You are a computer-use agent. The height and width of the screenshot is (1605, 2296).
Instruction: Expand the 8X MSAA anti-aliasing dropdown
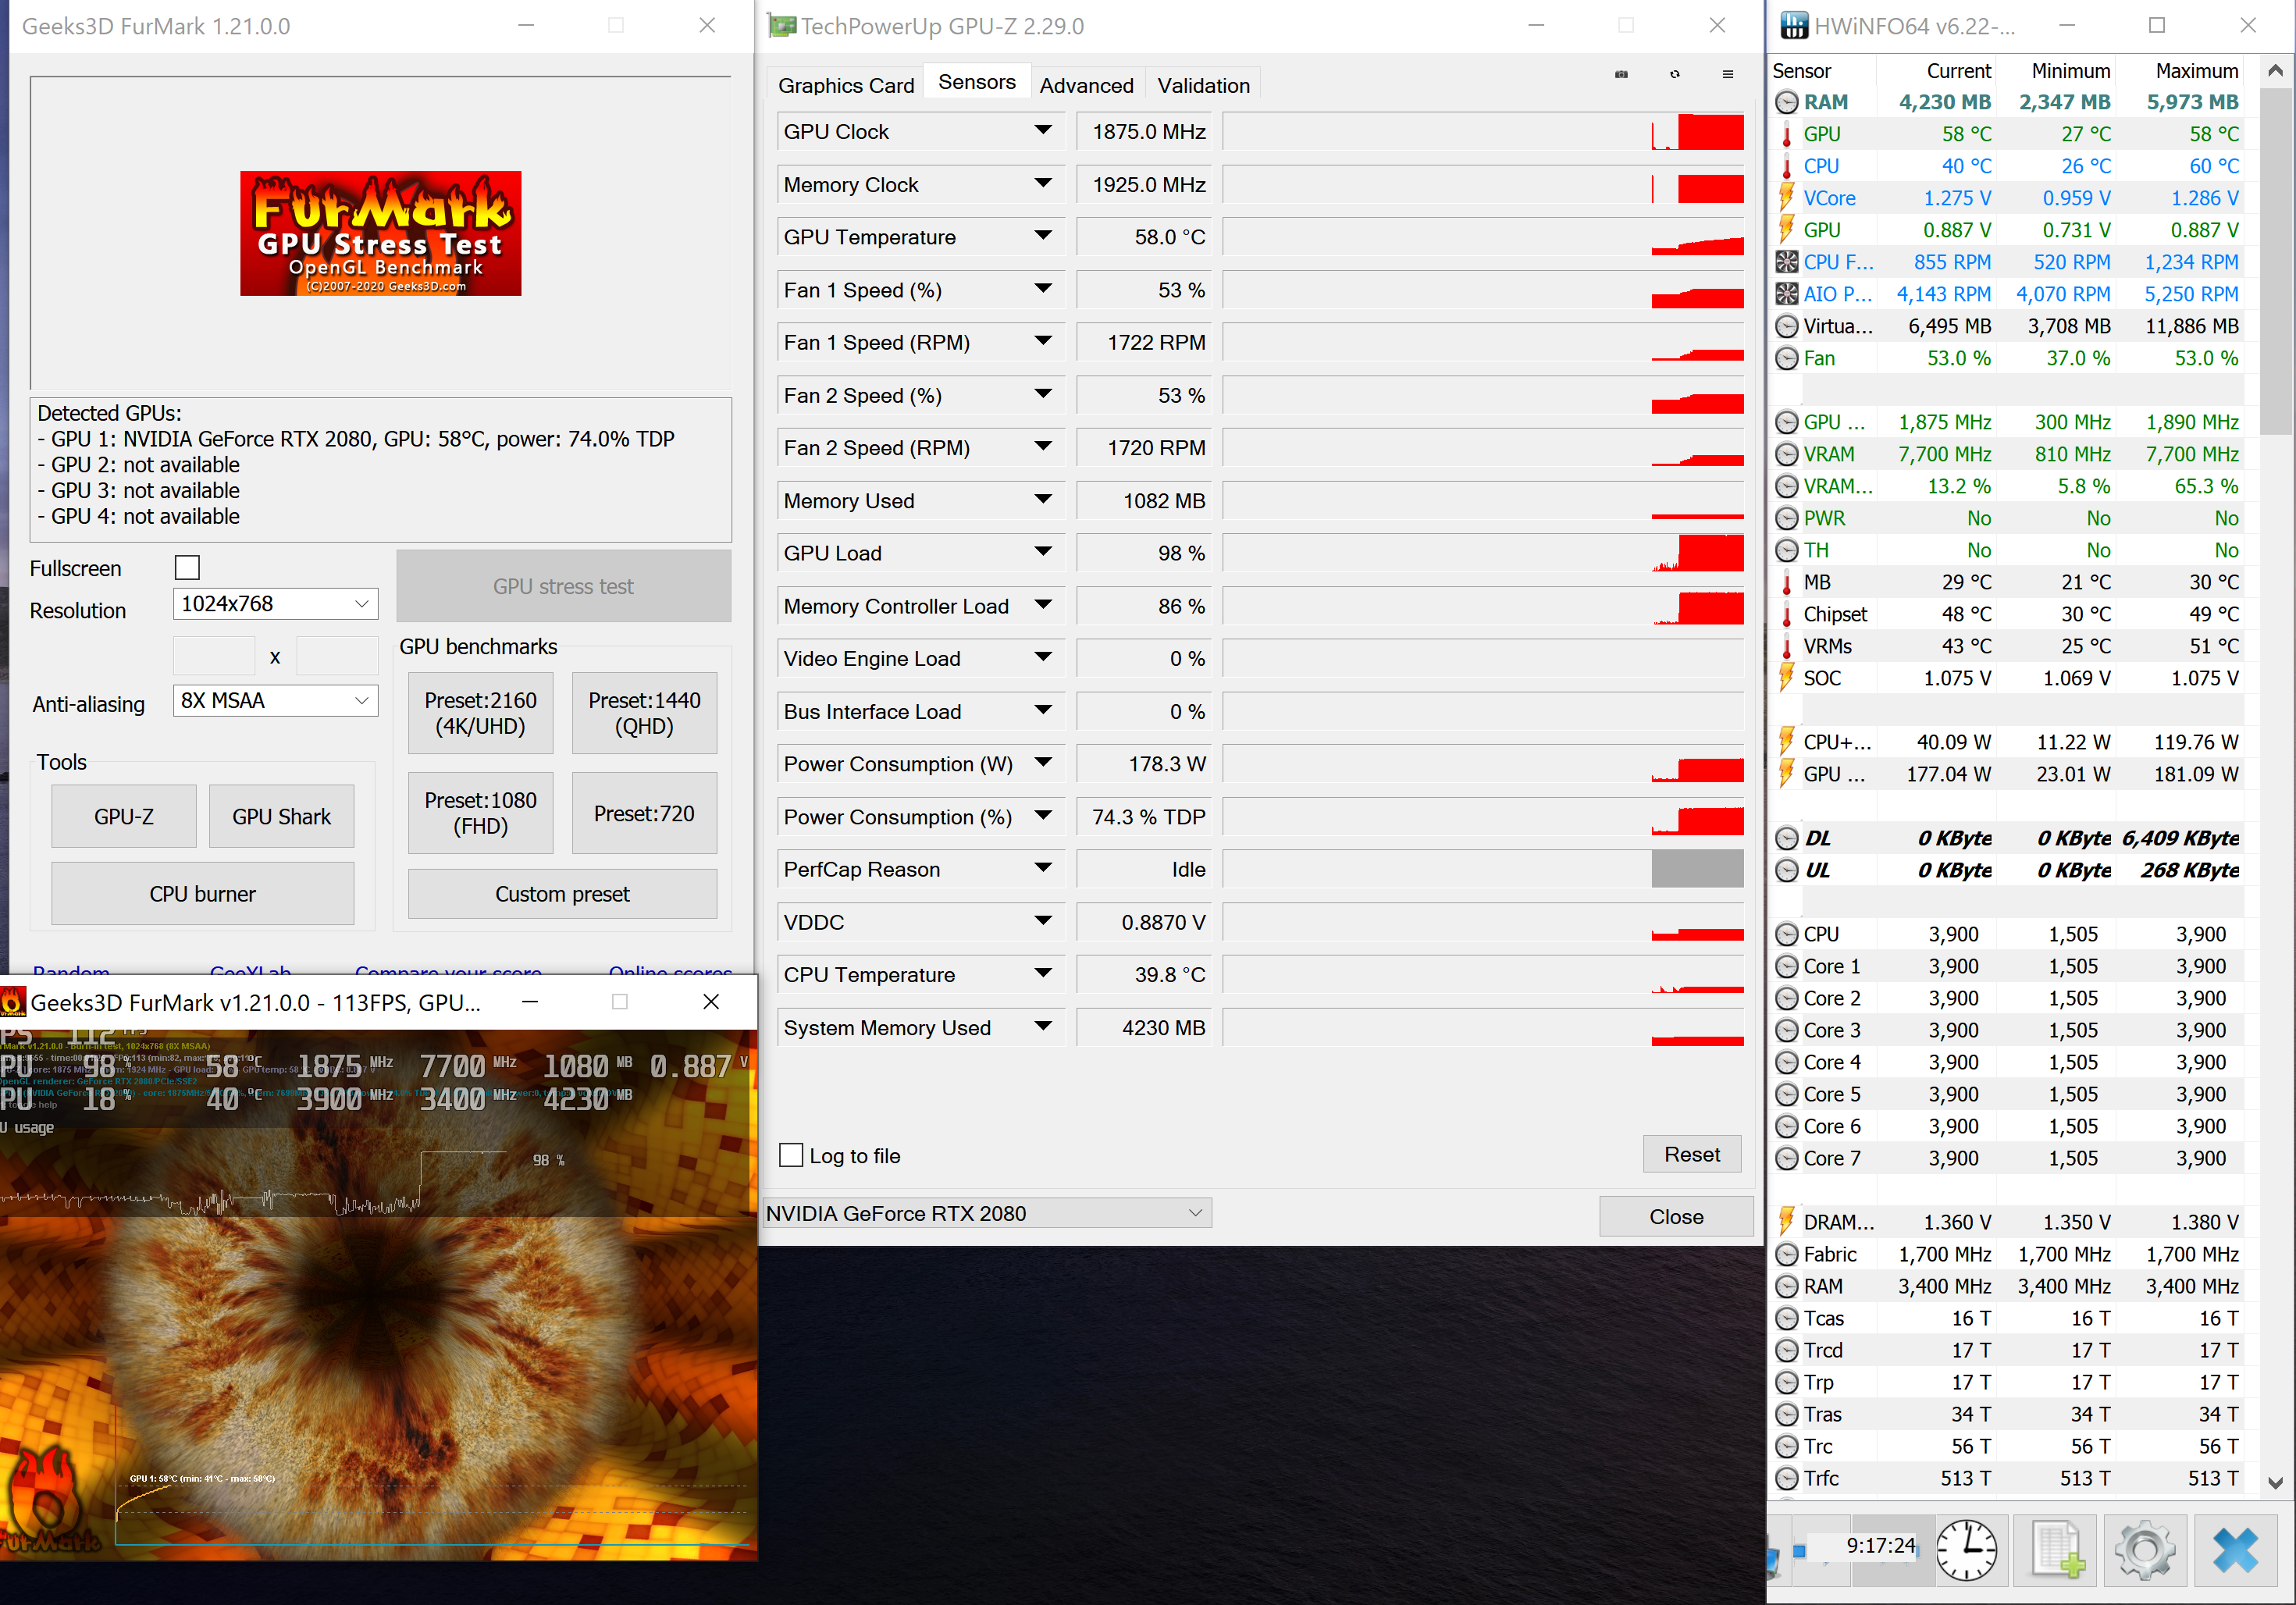point(275,701)
